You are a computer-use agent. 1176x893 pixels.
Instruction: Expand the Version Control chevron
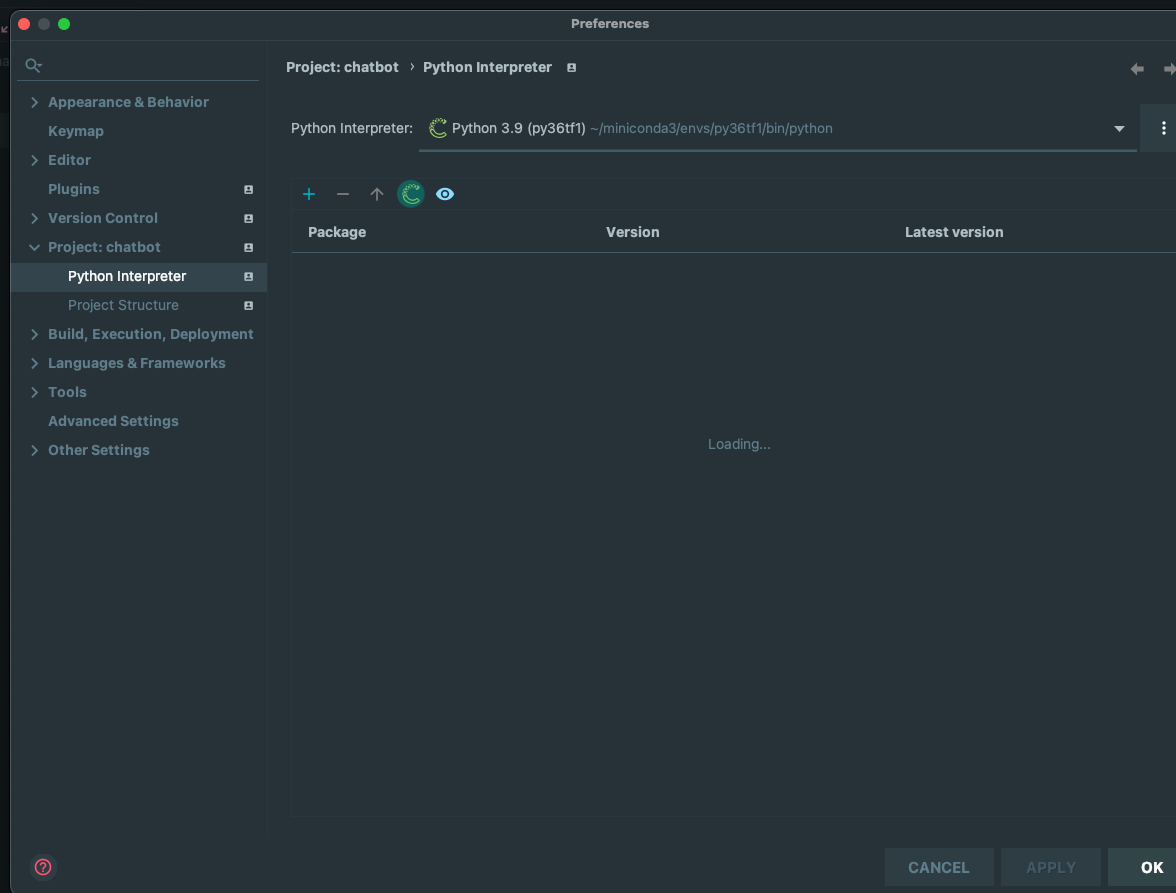(34, 218)
